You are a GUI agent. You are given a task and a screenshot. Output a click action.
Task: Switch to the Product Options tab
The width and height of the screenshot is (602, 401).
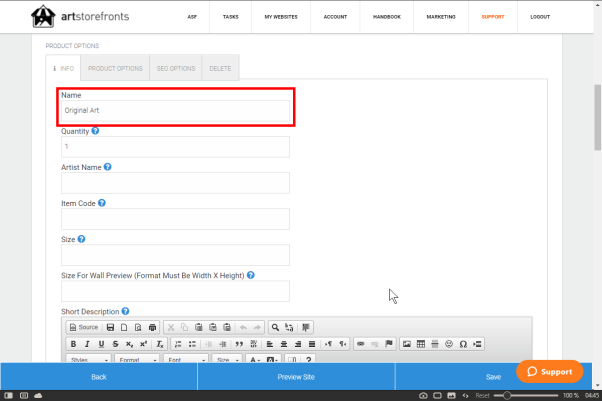point(115,68)
